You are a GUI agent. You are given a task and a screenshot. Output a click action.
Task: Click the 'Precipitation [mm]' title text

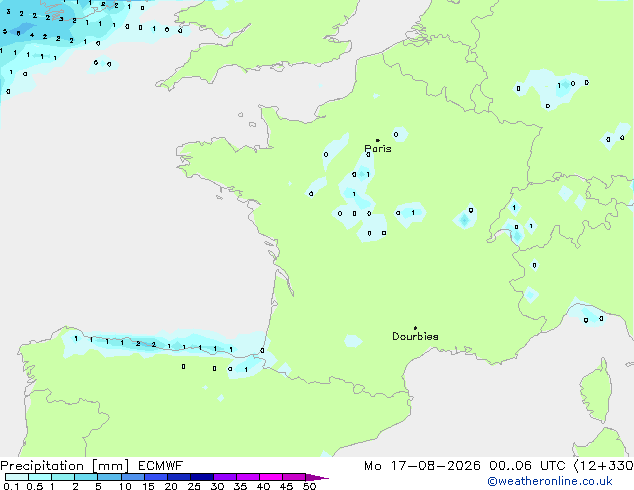65,466
